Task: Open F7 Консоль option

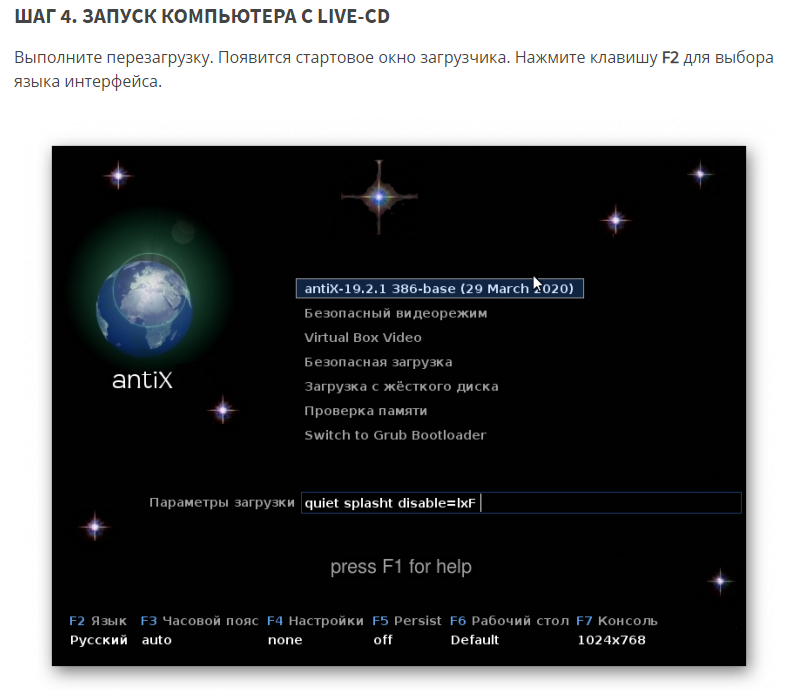Action: [x=617, y=621]
